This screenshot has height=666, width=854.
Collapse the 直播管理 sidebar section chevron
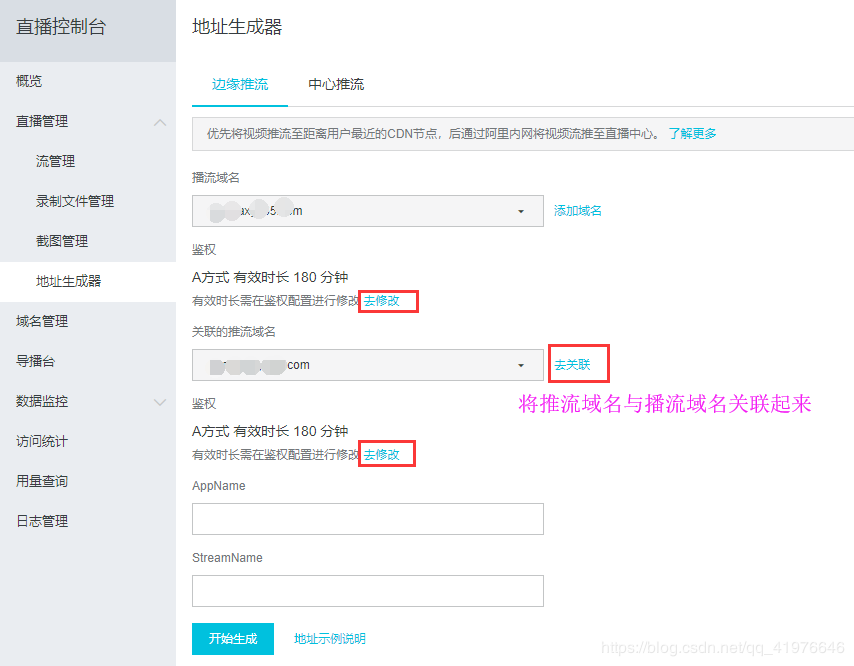click(159, 121)
